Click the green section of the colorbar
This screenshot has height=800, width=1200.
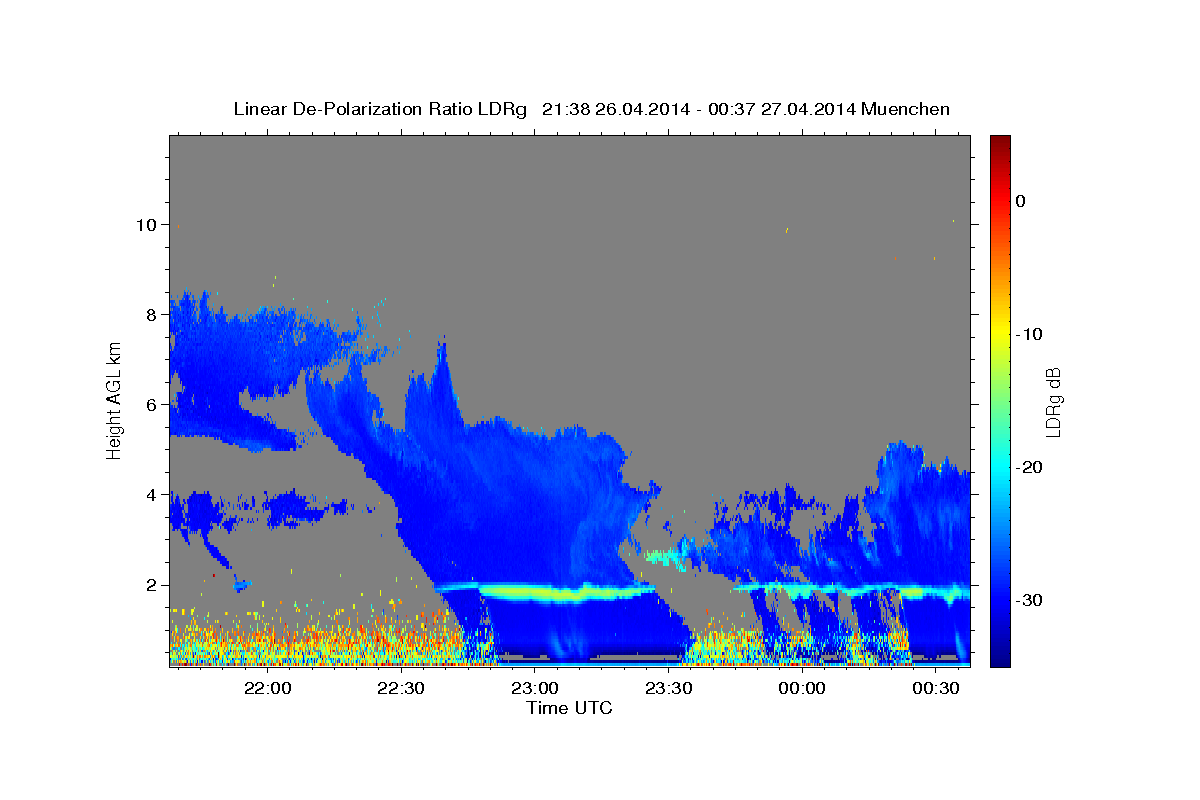click(1000, 400)
